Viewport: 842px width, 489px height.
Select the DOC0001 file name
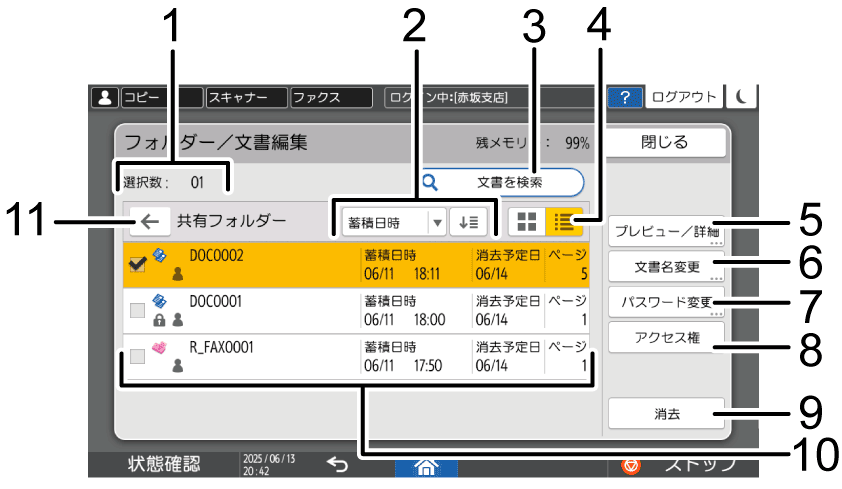tap(216, 302)
